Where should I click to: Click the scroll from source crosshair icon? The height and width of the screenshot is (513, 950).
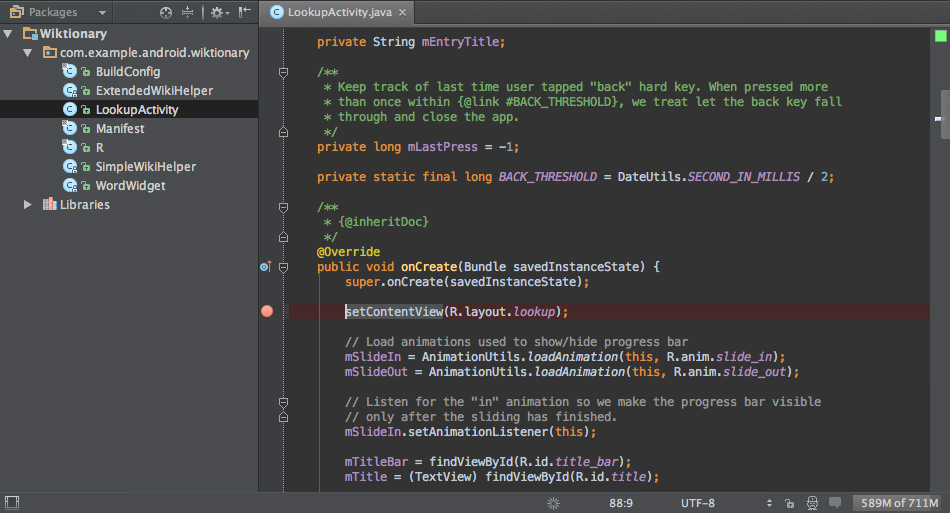pos(165,12)
